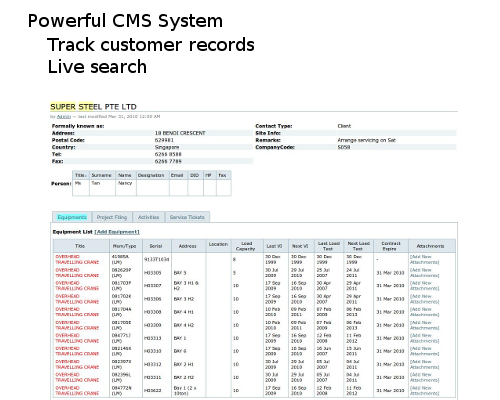The width and height of the screenshot is (500, 400).
Task: Open the Overhead Travelling Crane at BAY 2 H1
Action: coord(77,364)
